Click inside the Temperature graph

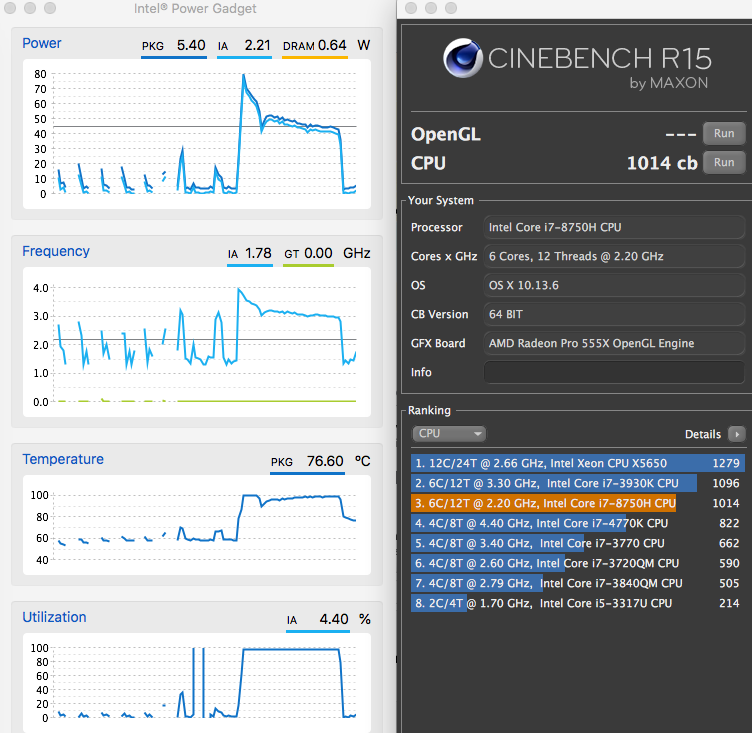[x=197, y=525]
